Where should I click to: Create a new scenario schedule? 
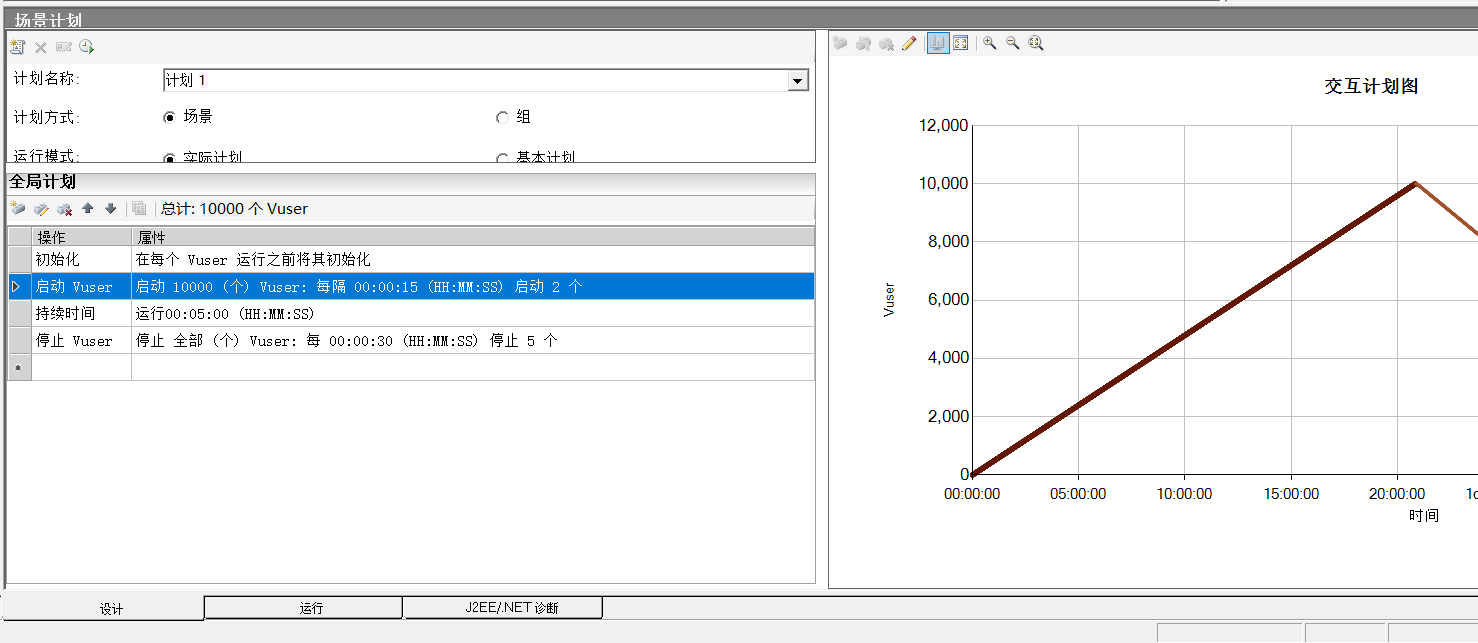coord(17,46)
